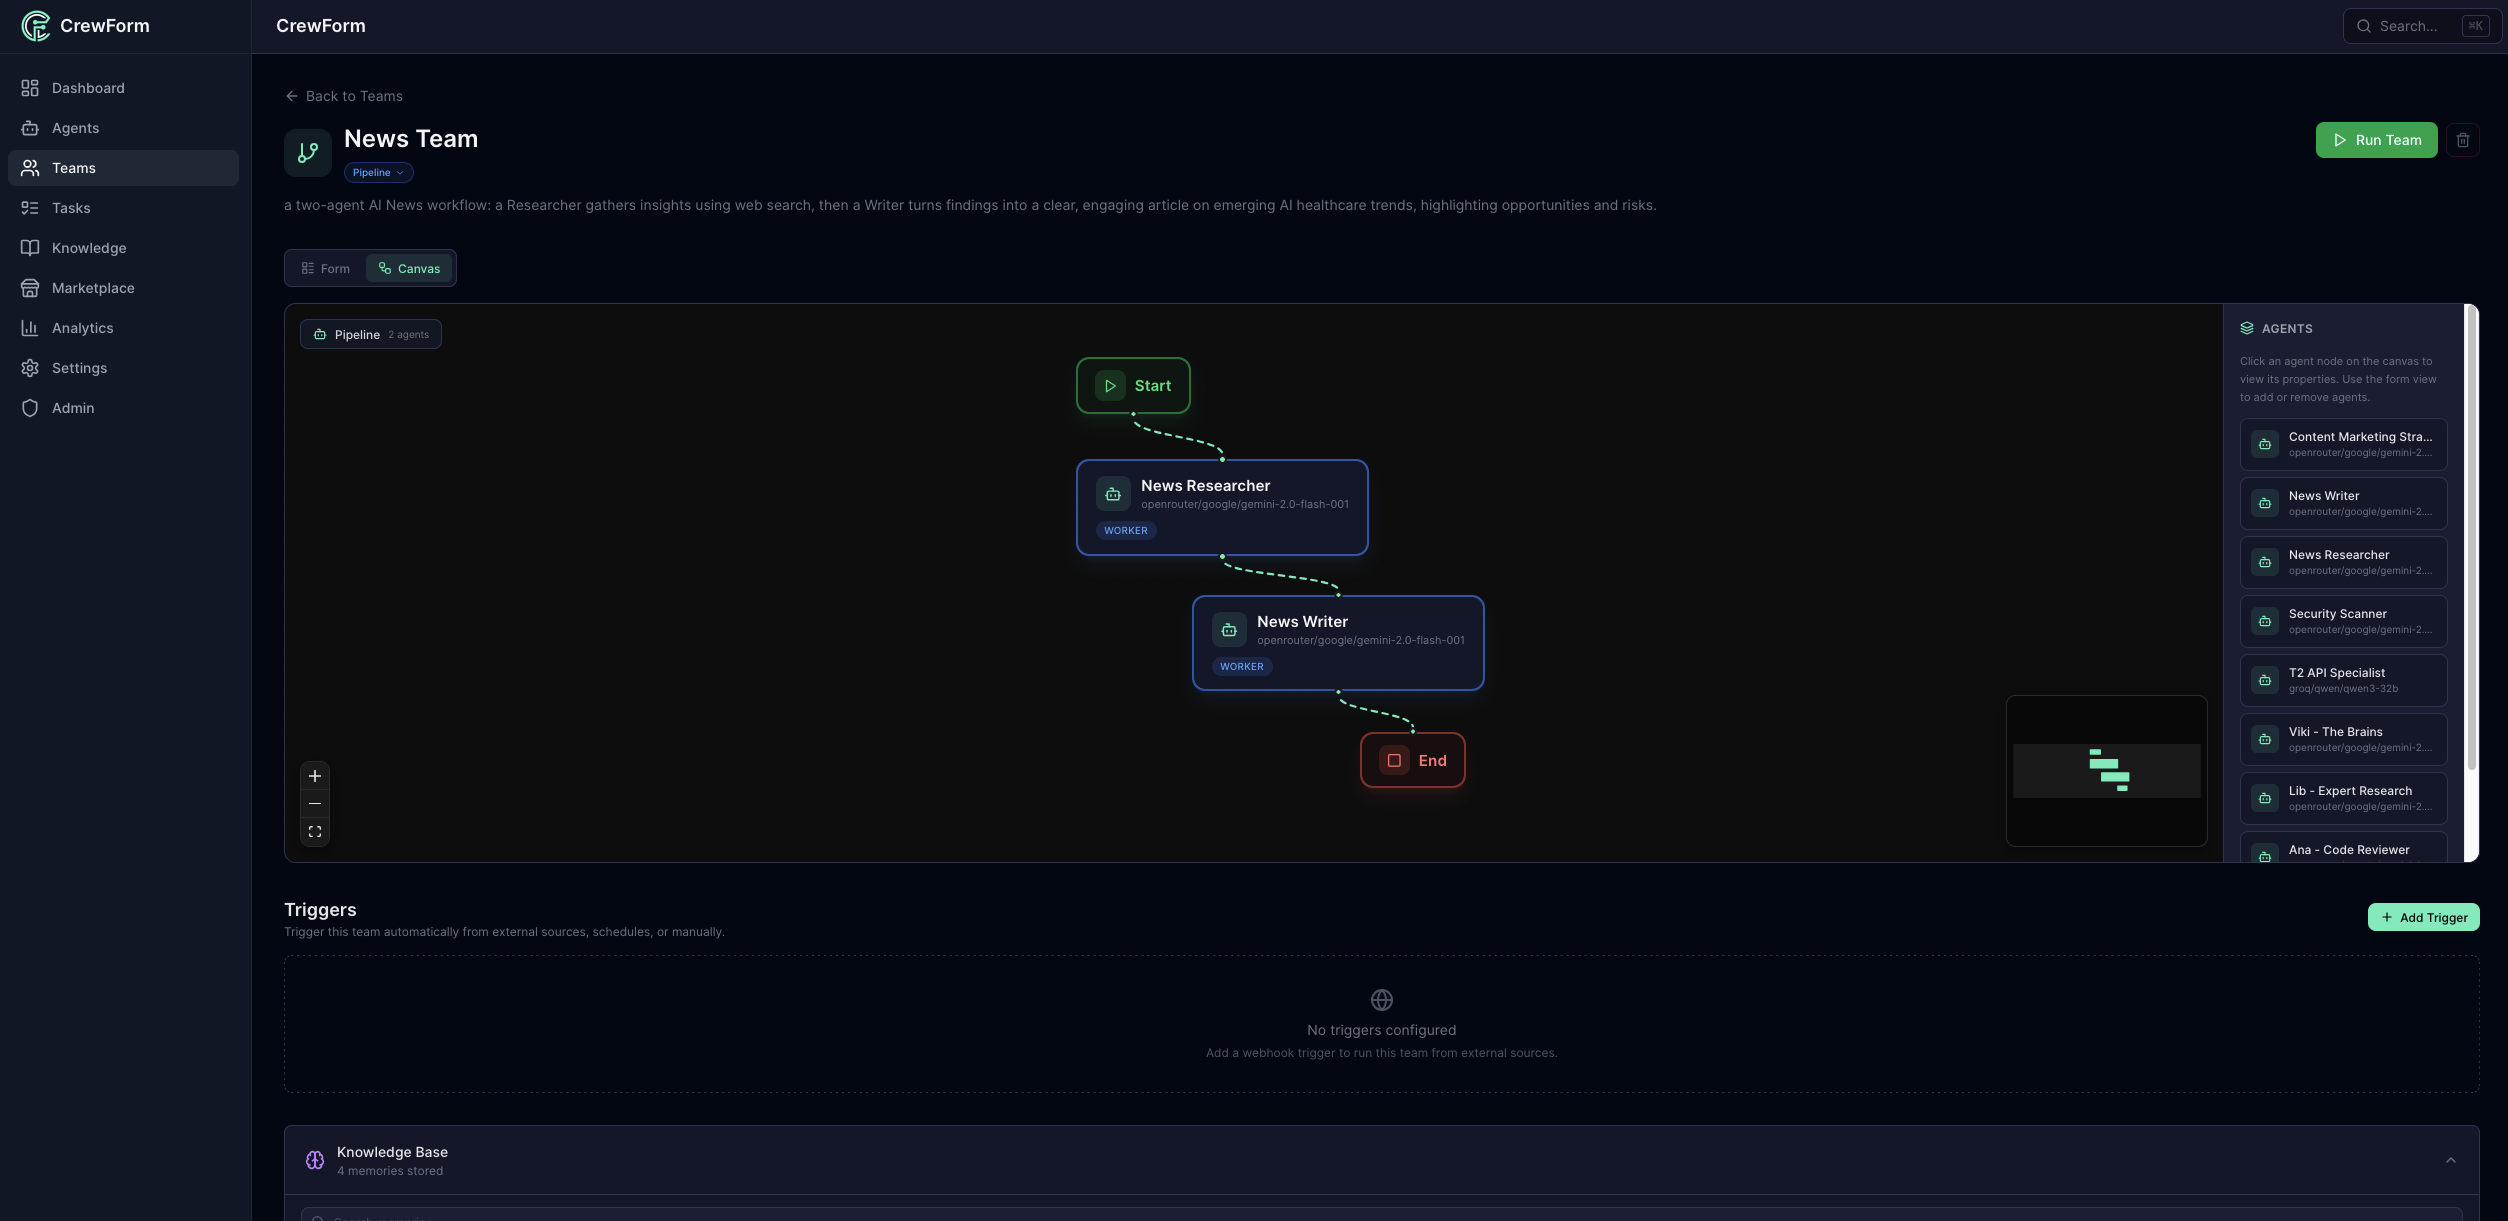The width and height of the screenshot is (2508, 1221).
Task: Click the CrewForm logo icon
Action: [x=35, y=26]
